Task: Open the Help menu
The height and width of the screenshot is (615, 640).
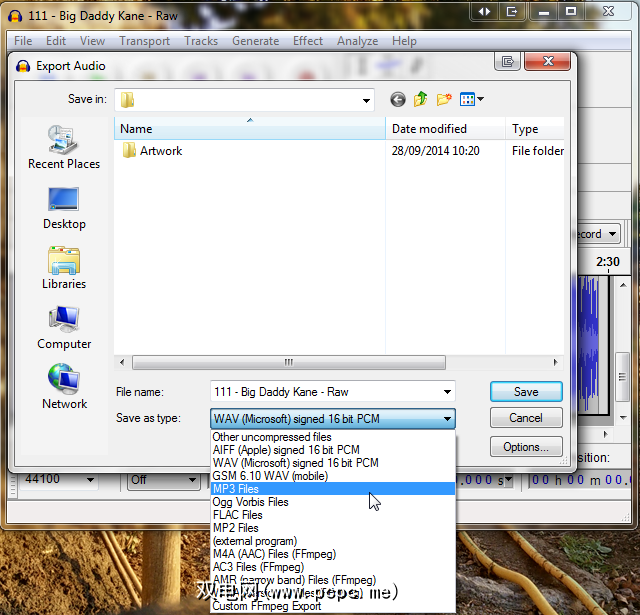Action: pos(404,41)
